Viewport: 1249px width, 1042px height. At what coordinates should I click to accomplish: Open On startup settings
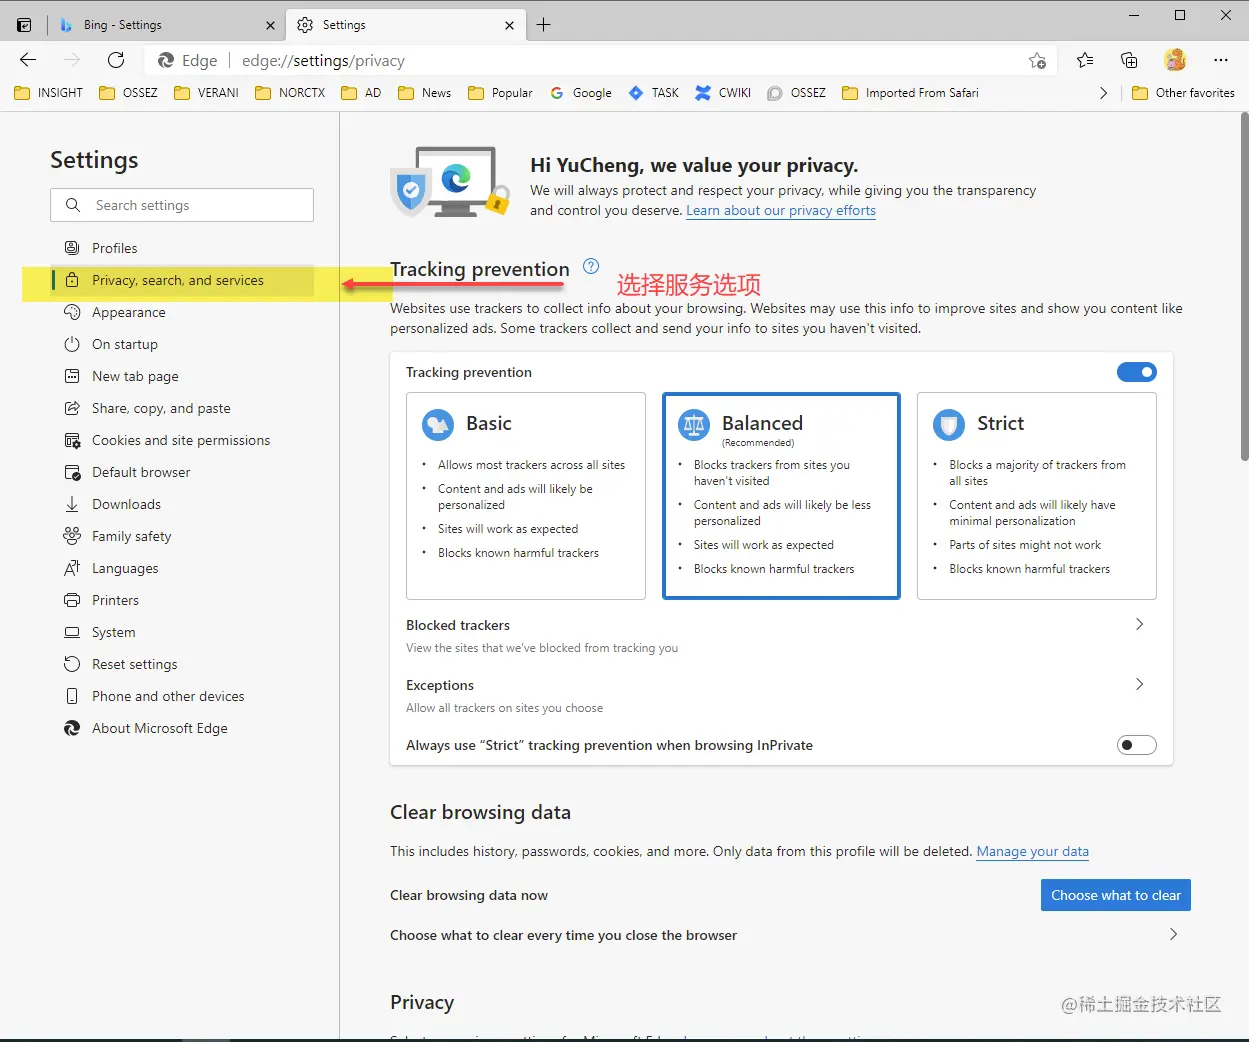point(182,344)
